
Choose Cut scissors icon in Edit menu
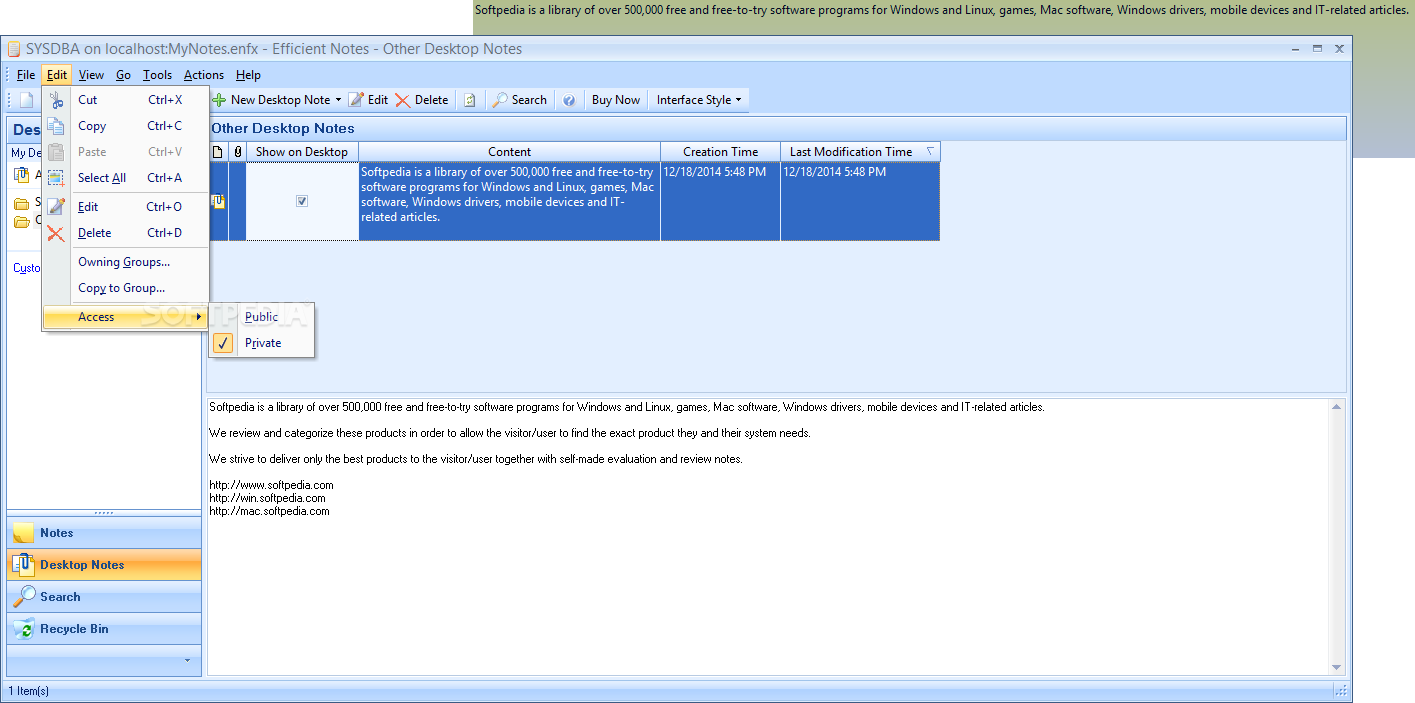point(56,100)
